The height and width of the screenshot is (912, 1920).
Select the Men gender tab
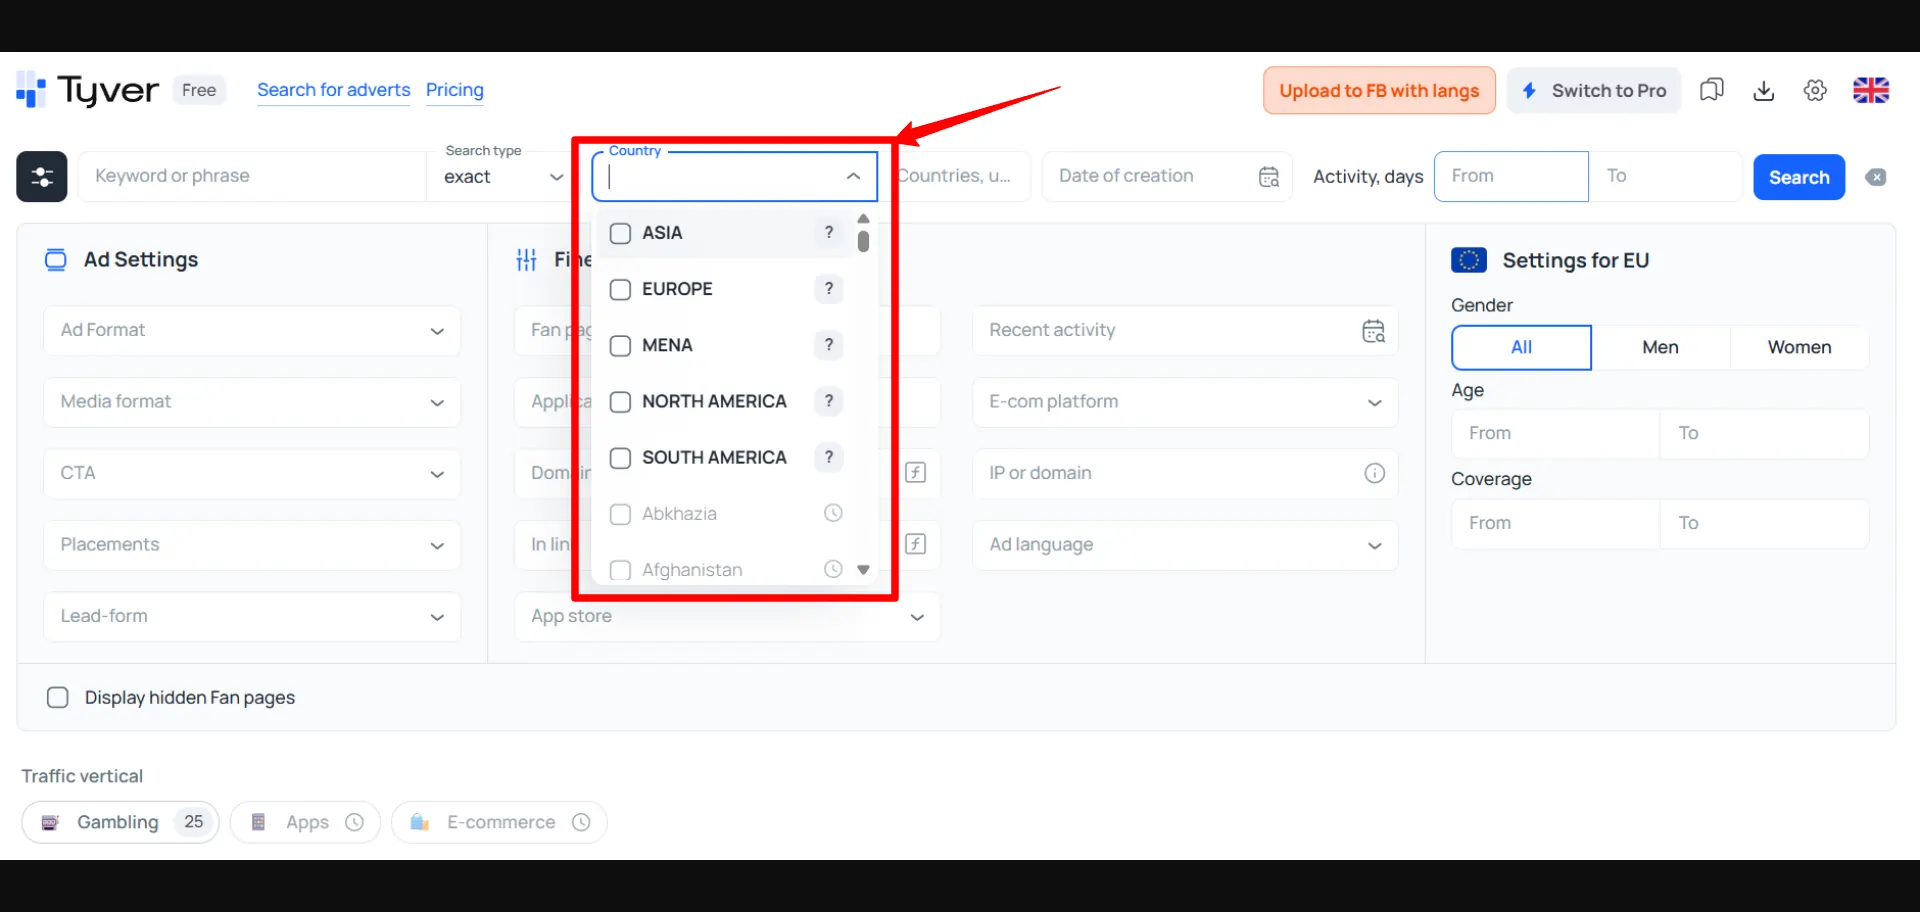(x=1660, y=348)
